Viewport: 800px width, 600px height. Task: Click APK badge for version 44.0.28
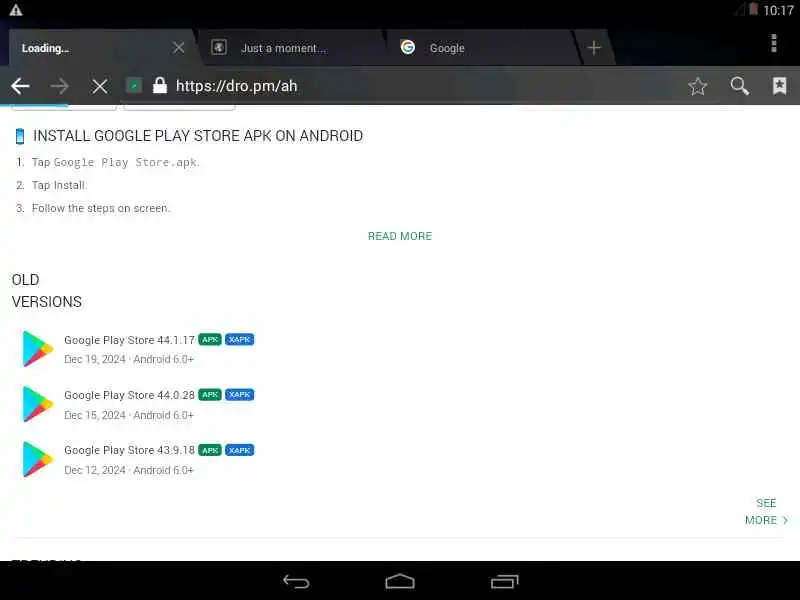tap(210, 395)
